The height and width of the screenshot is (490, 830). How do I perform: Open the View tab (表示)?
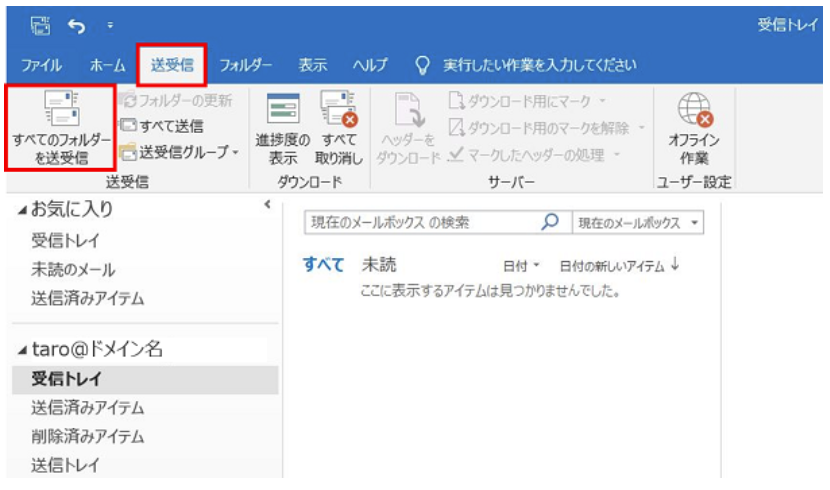(312, 65)
